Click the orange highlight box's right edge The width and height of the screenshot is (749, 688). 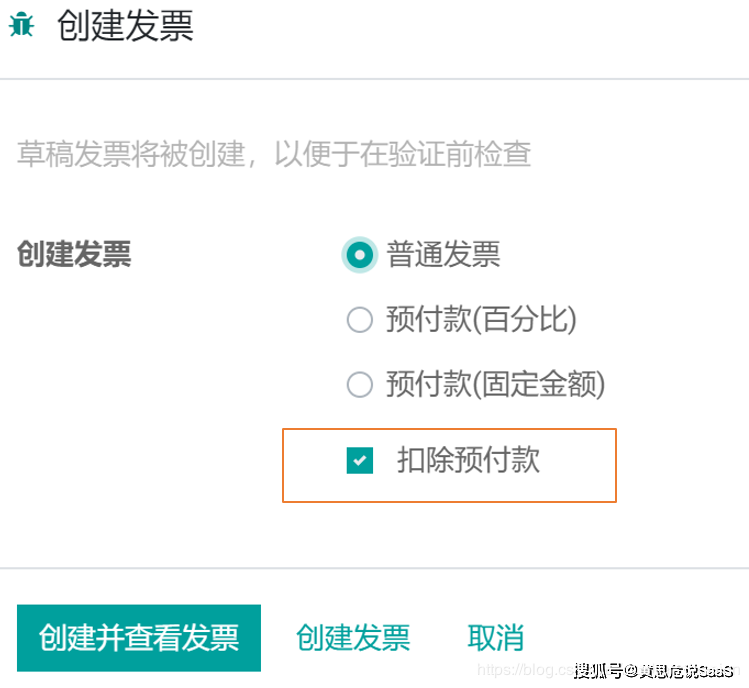click(x=616, y=465)
